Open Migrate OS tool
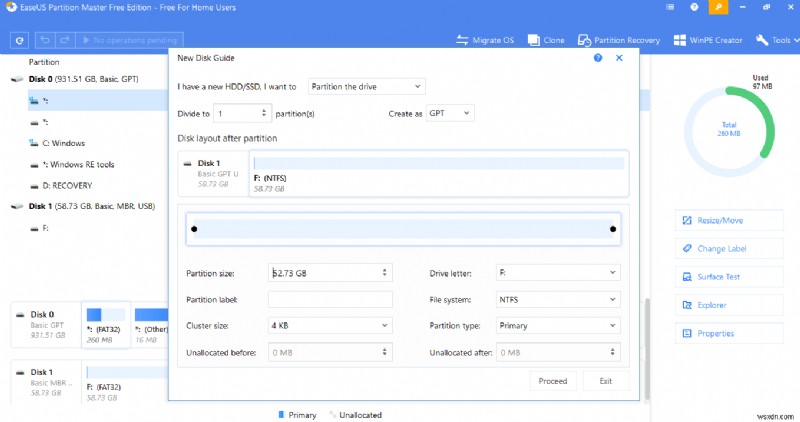This screenshot has width=800, height=422. click(485, 40)
